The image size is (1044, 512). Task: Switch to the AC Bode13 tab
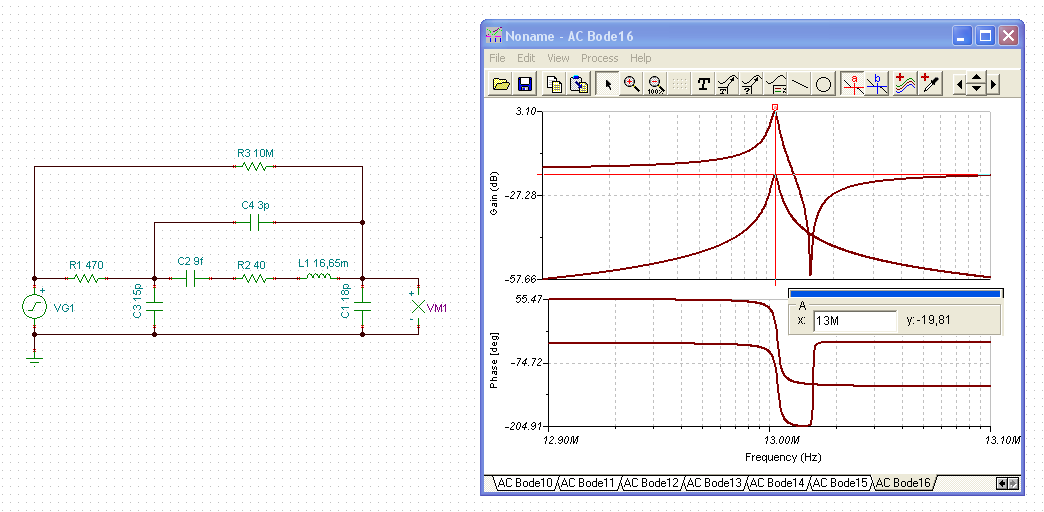pyautogui.click(x=714, y=483)
